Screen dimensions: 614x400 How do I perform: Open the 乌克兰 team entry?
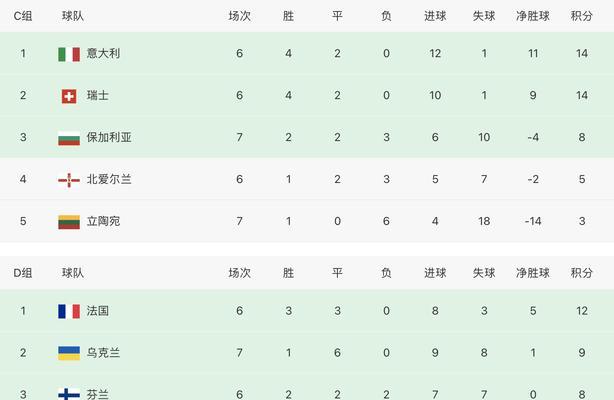point(103,353)
